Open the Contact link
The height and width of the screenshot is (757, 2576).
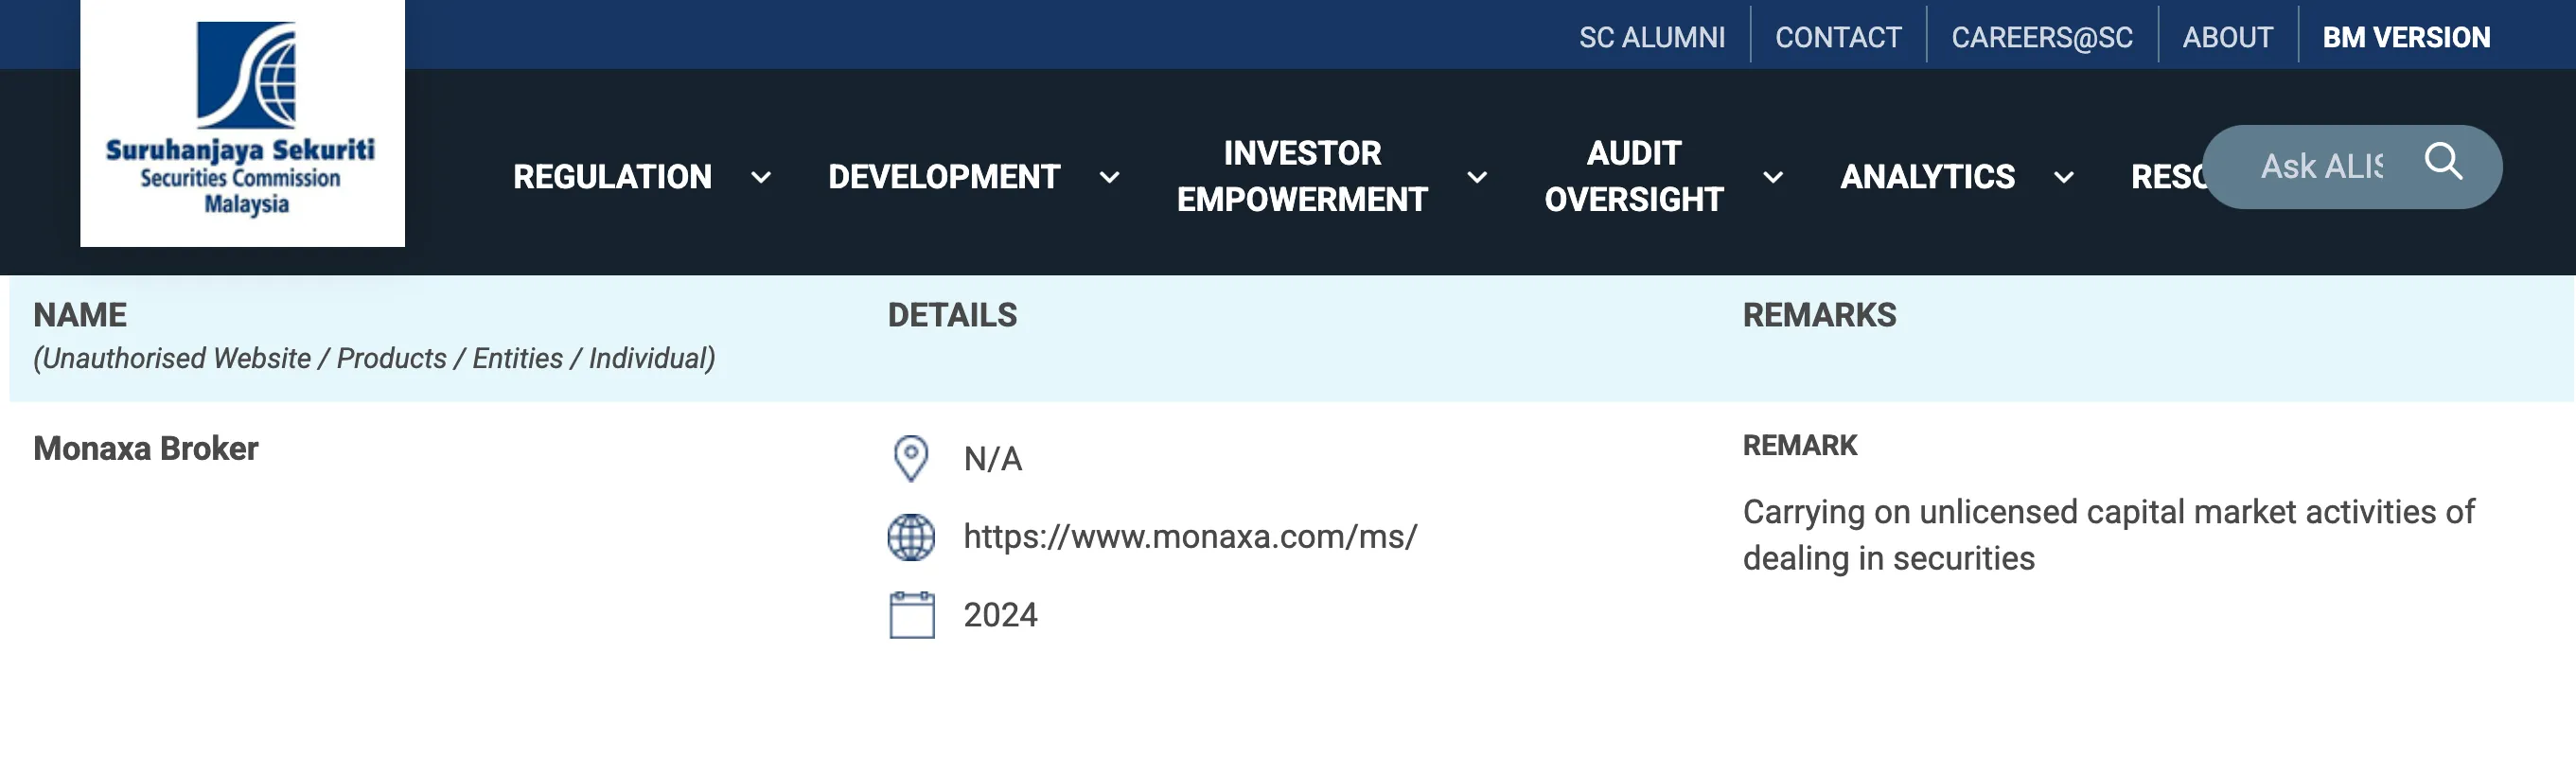click(x=1838, y=37)
